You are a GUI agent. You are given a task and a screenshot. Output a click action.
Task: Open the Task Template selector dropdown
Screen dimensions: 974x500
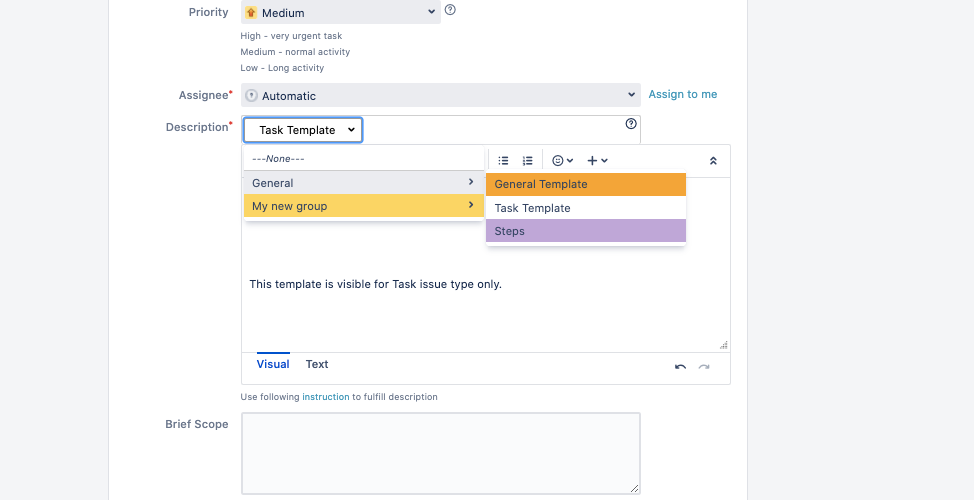point(303,130)
